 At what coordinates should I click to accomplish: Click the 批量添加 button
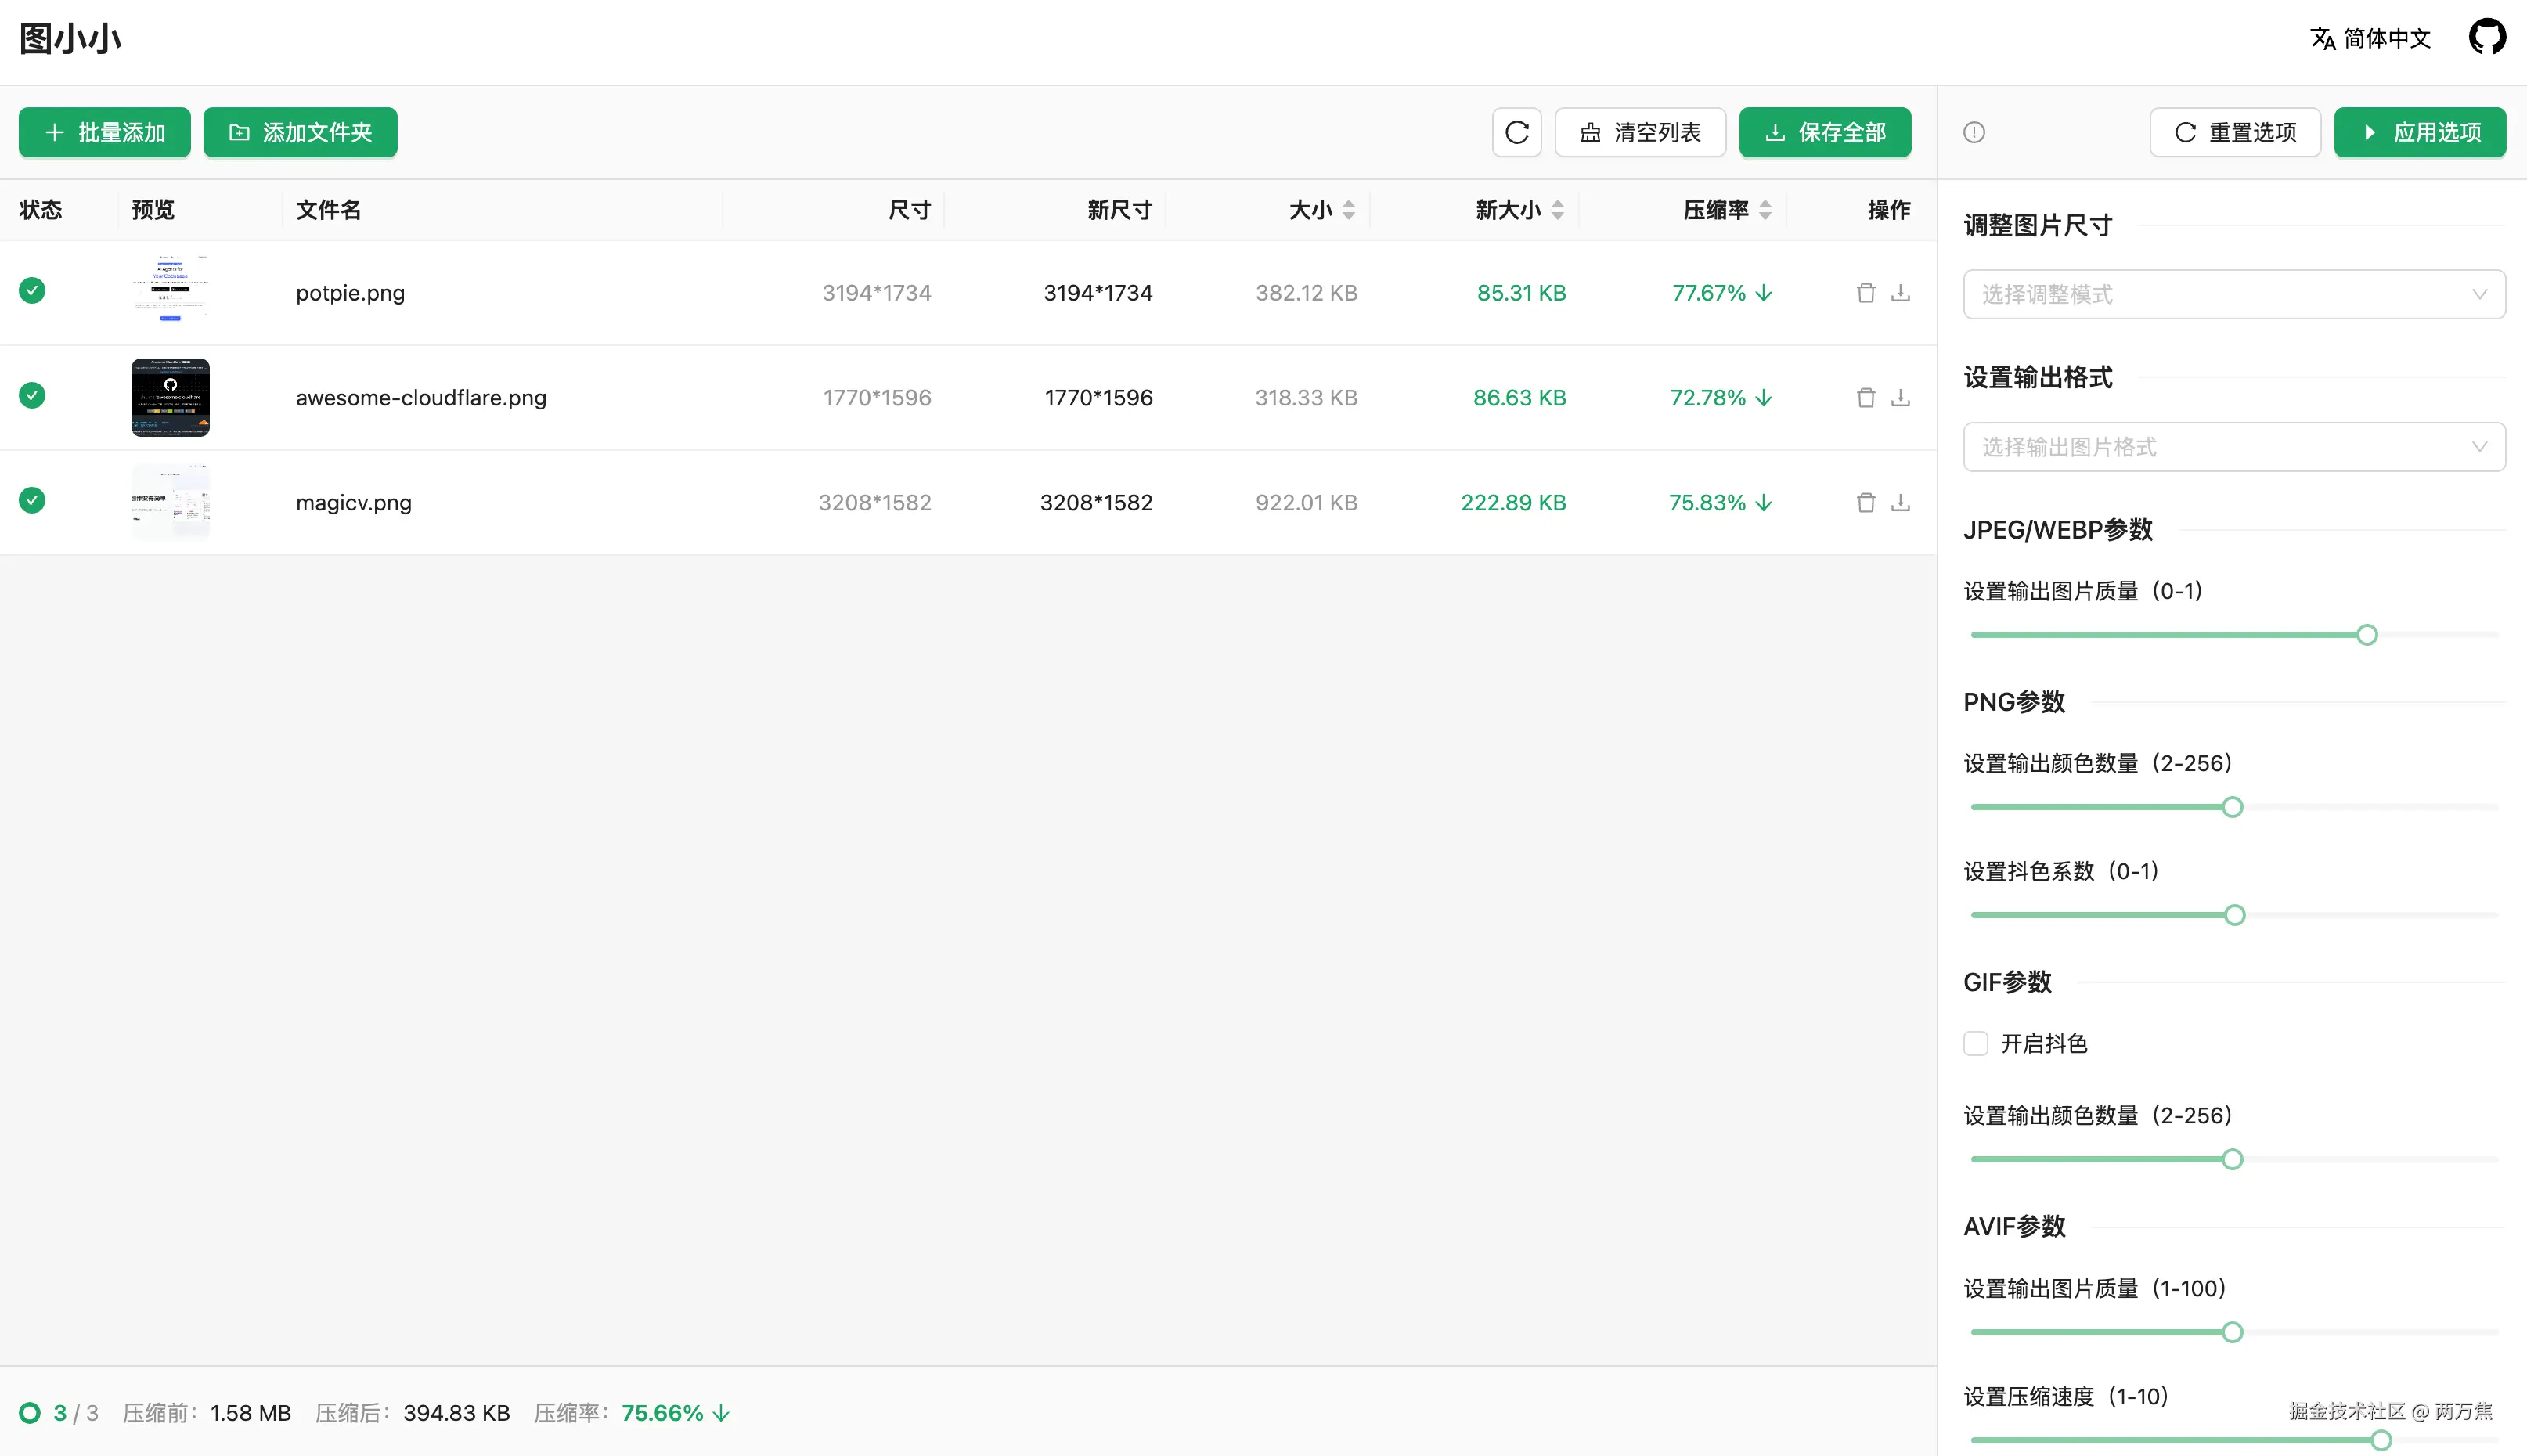point(104,132)
